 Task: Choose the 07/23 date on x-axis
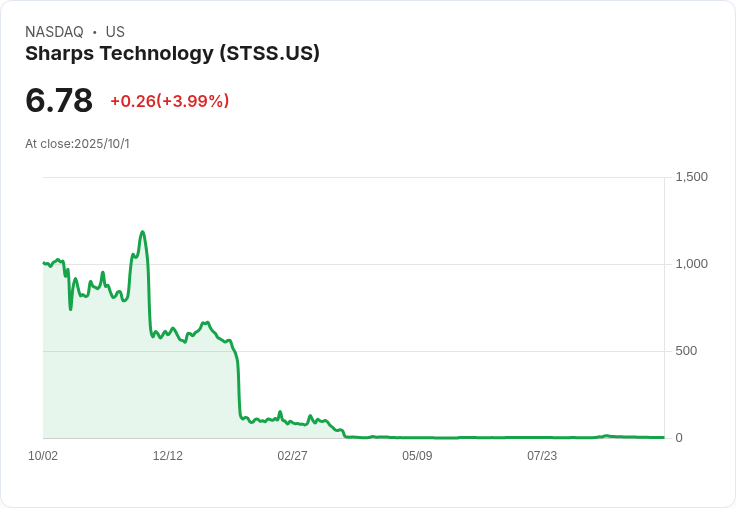coord(542,456)
